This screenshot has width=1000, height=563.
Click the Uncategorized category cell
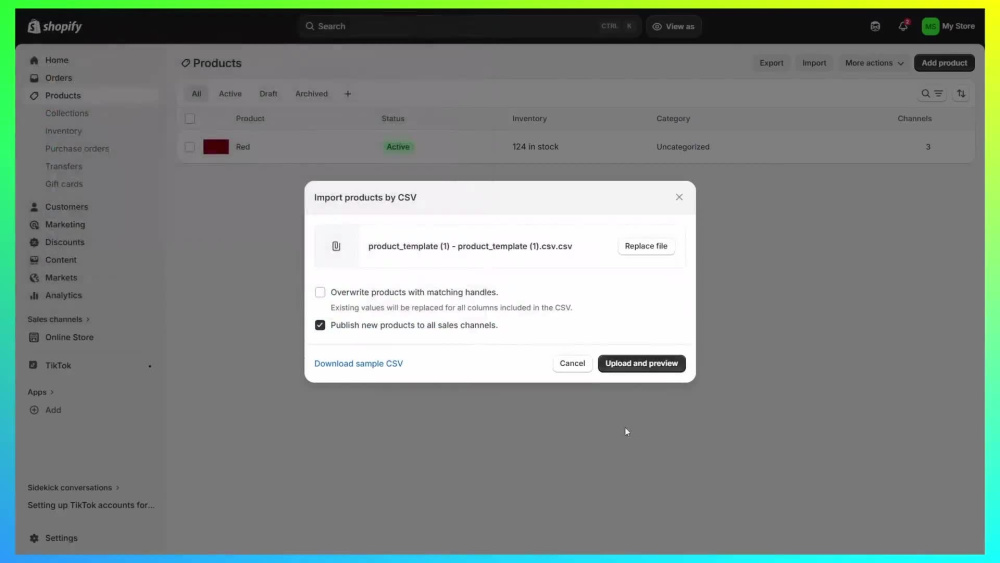pyautogui.click(x=683, y=147)
